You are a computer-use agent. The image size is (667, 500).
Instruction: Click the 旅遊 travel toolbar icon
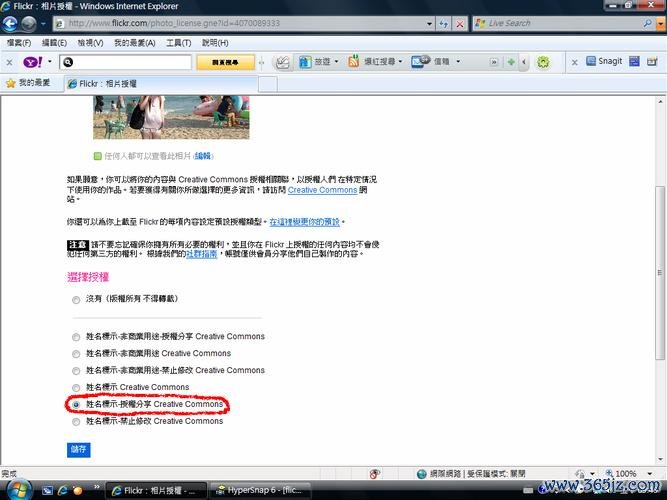[x=305, y=62]
